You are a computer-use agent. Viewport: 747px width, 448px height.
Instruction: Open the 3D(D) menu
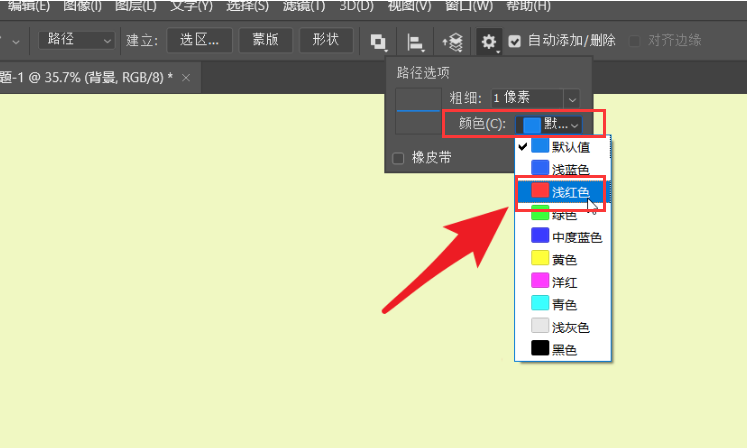356,6
